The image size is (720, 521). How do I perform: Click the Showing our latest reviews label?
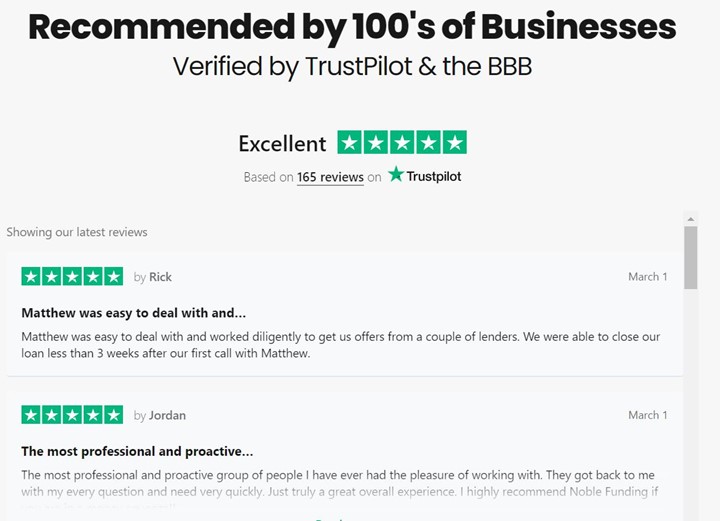(x=77, y=232)
